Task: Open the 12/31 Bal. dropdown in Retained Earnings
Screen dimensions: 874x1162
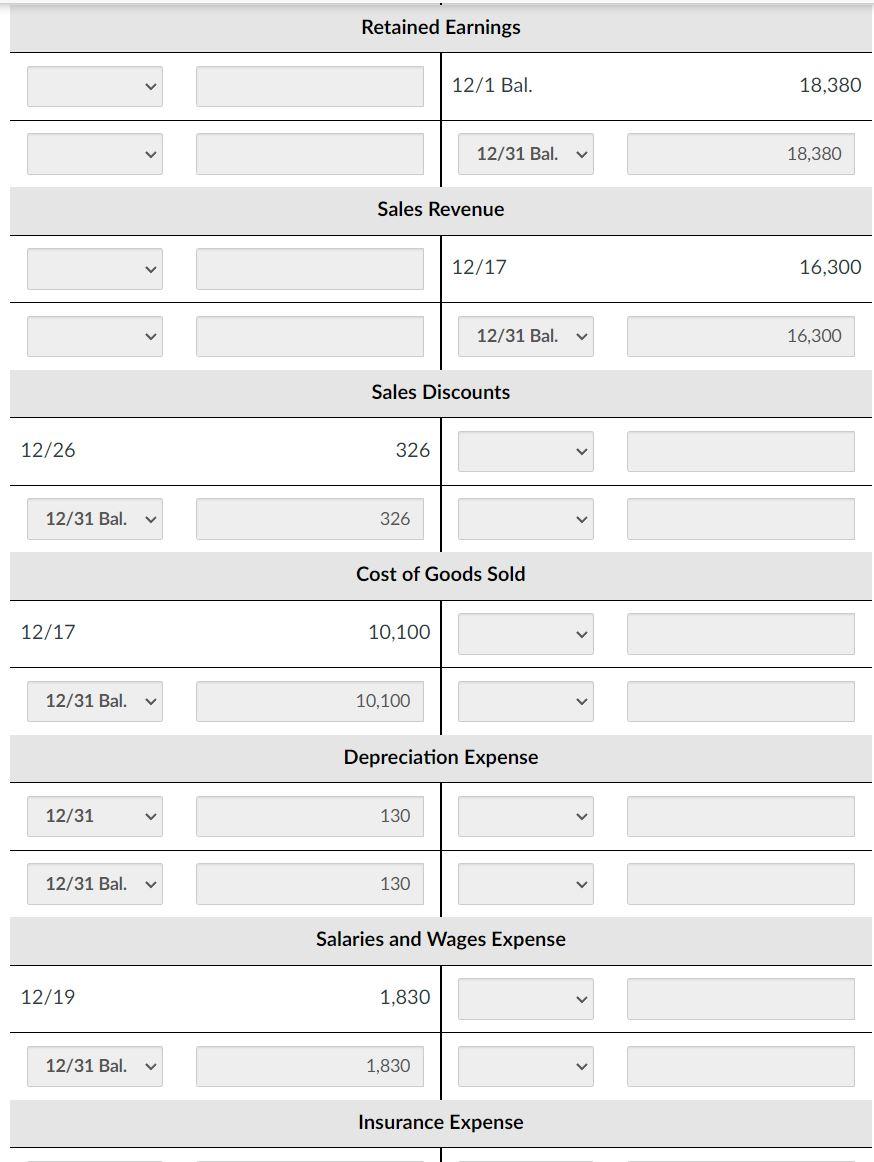Action: [525, 153]
